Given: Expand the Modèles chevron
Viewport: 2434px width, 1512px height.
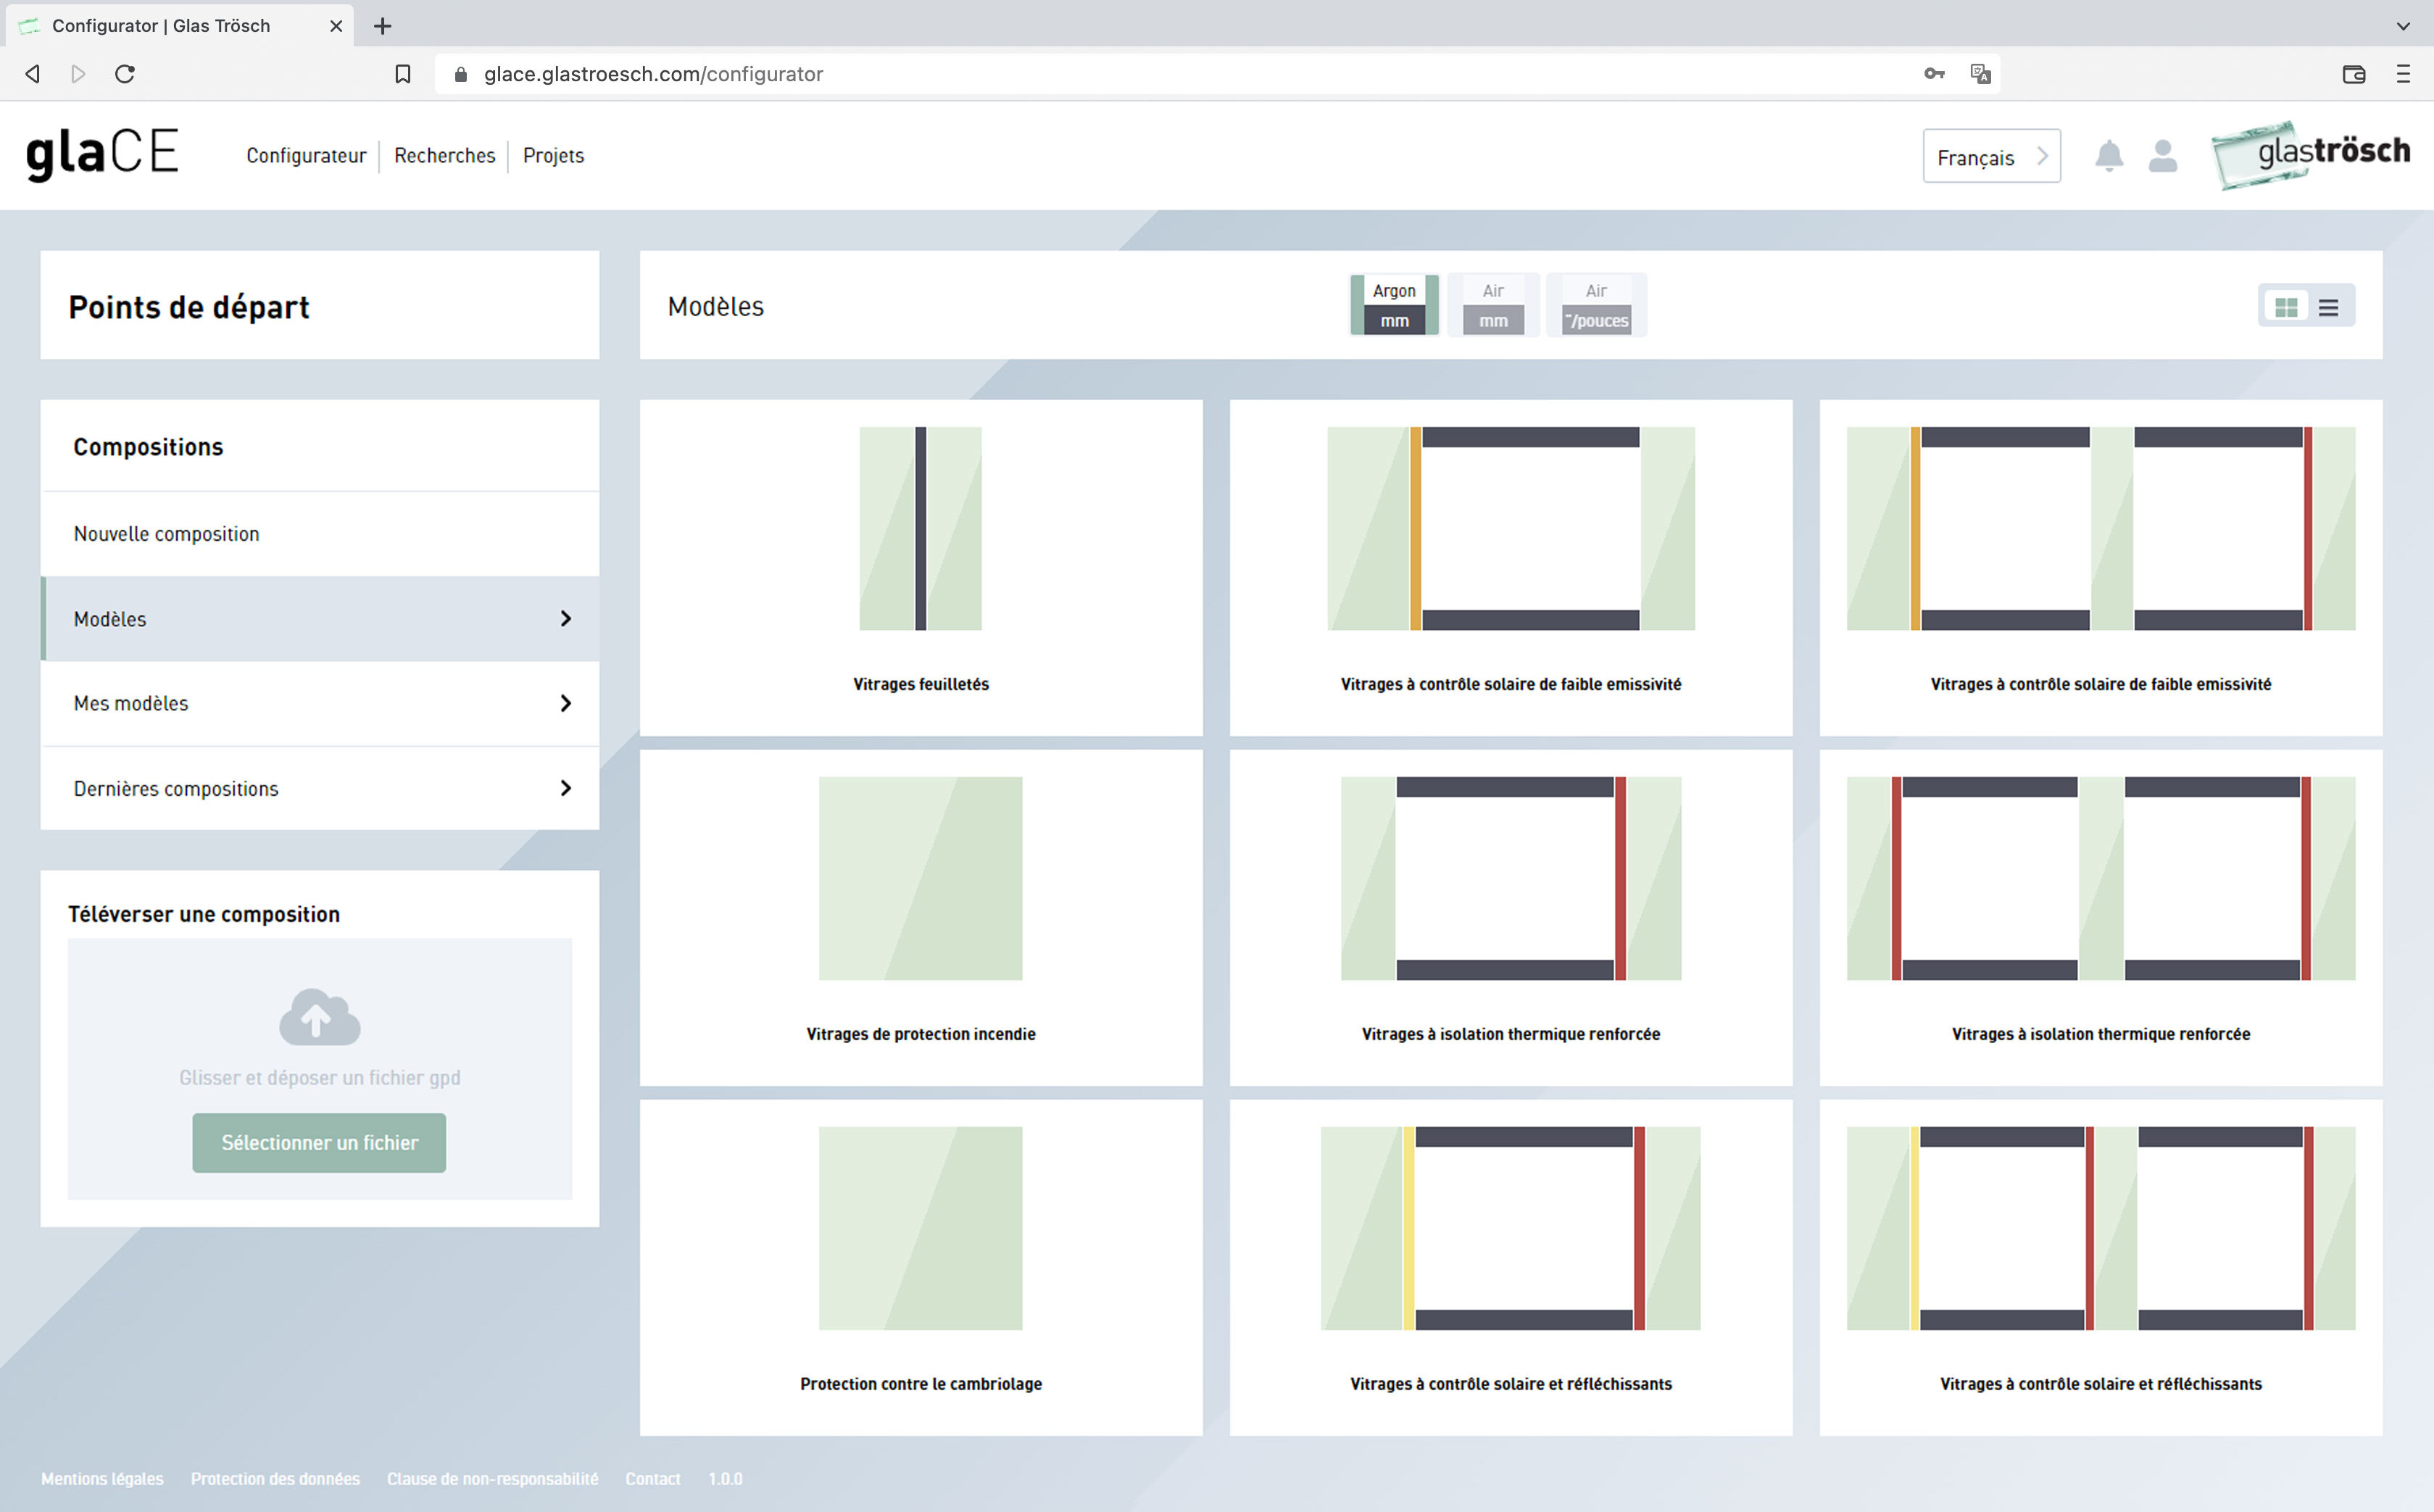Looking at the screenshot, I should [x=566, y=619].
